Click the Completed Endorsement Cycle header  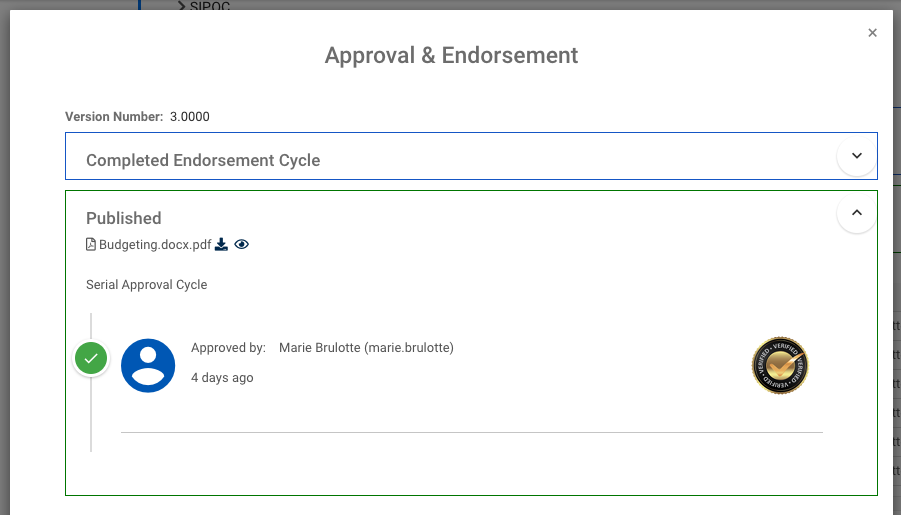pos(203,160)
